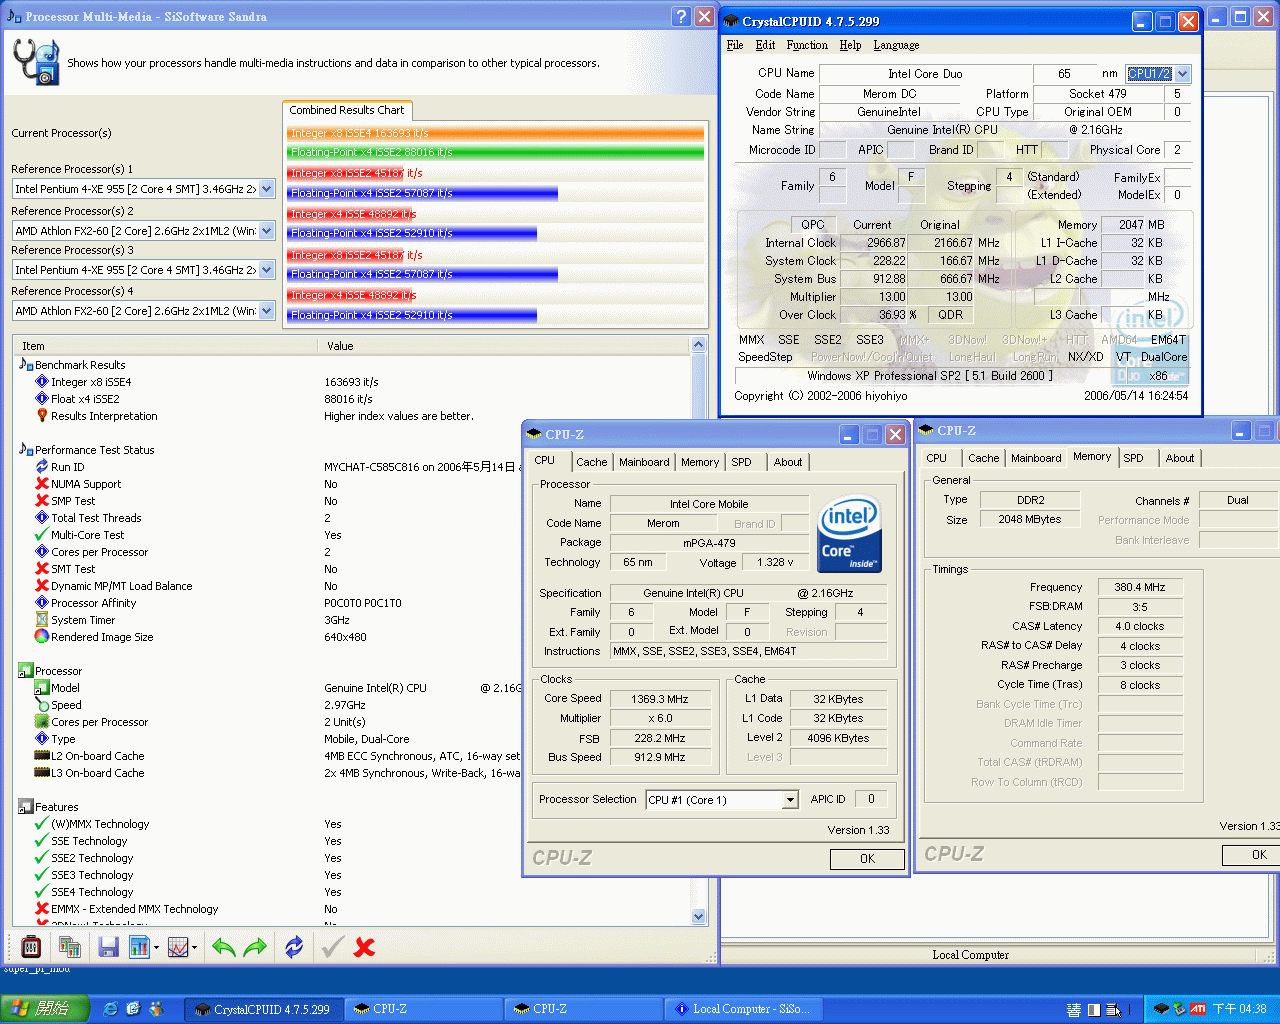Open the Processor Selection dropdown in CPU-Z

point(721,800)
